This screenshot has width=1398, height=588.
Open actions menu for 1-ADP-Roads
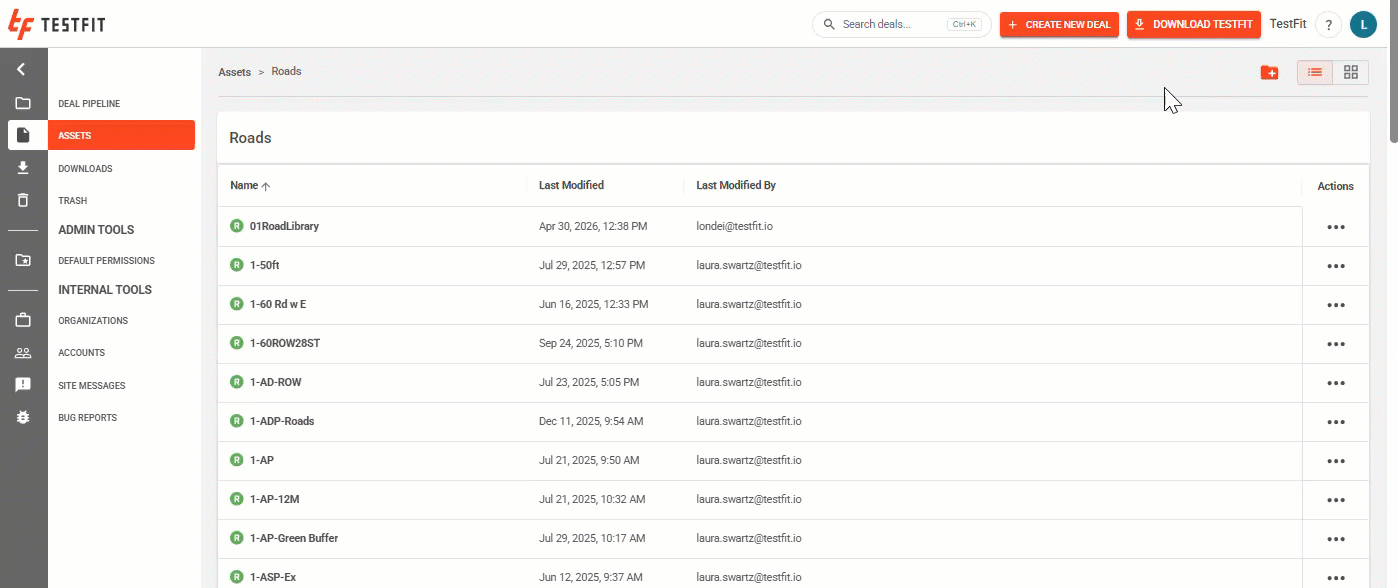(1336, 422)
